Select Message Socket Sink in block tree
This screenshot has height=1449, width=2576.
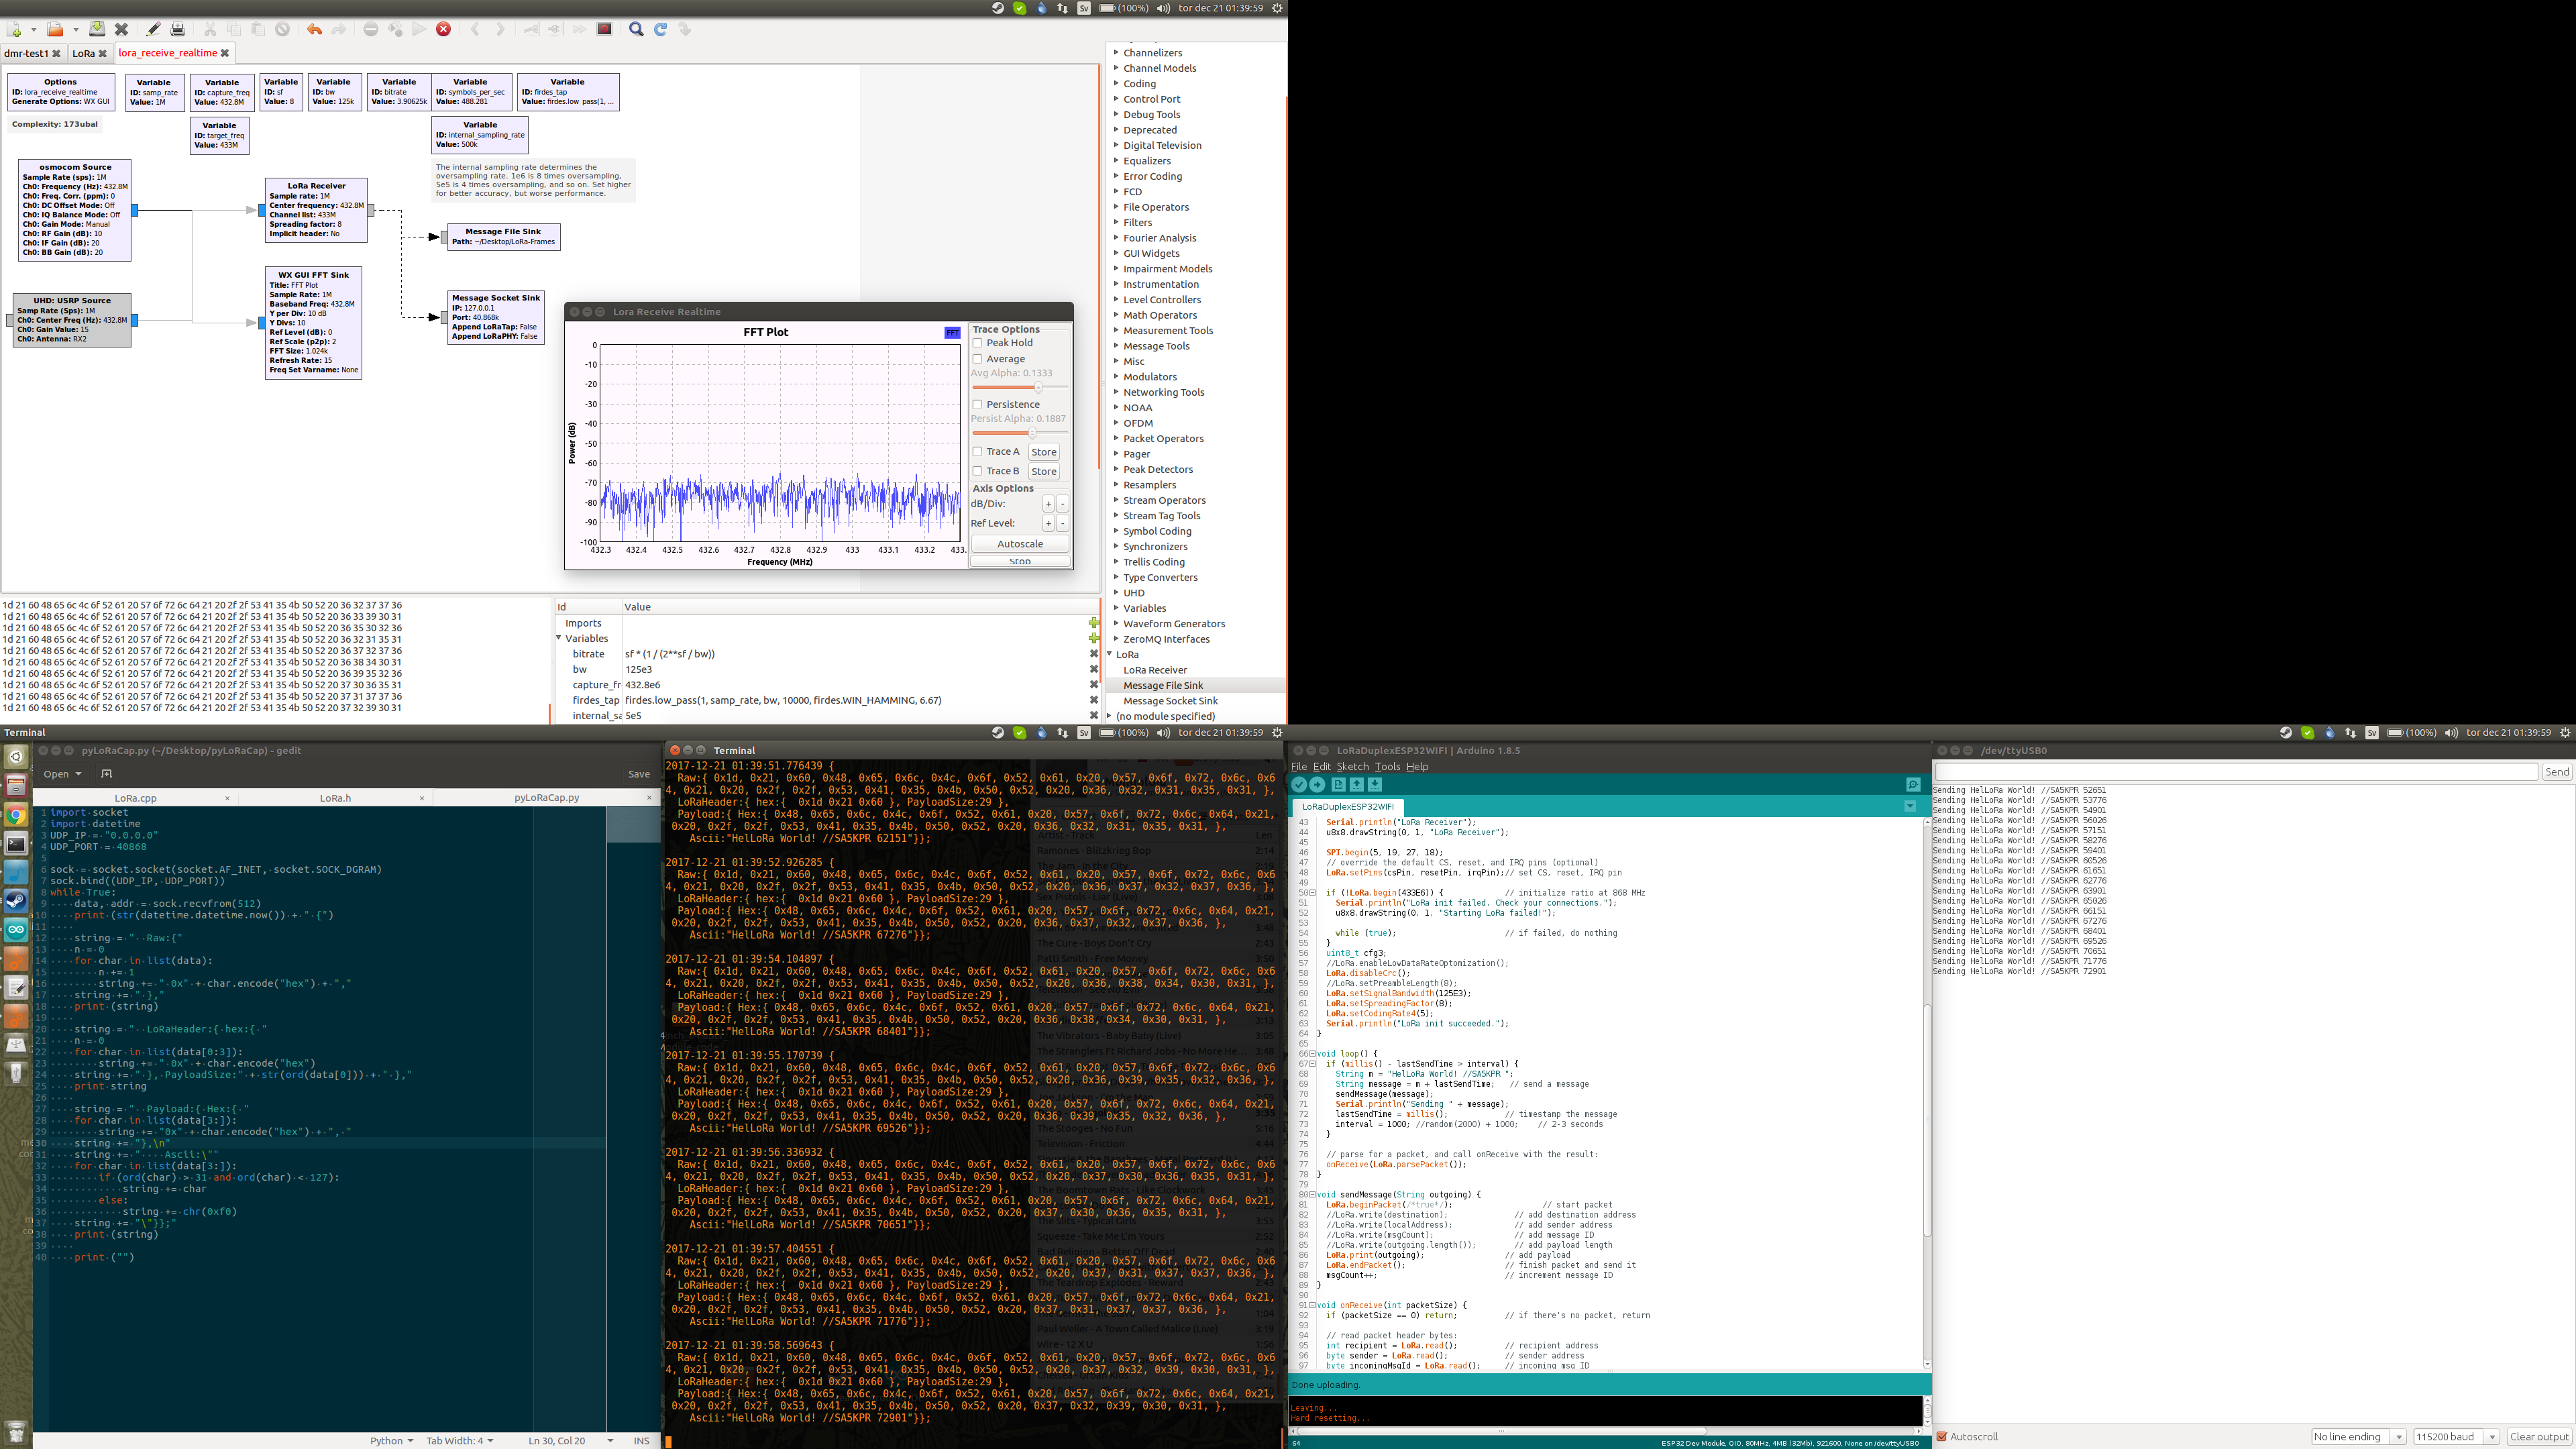(x=1170, y=701)
